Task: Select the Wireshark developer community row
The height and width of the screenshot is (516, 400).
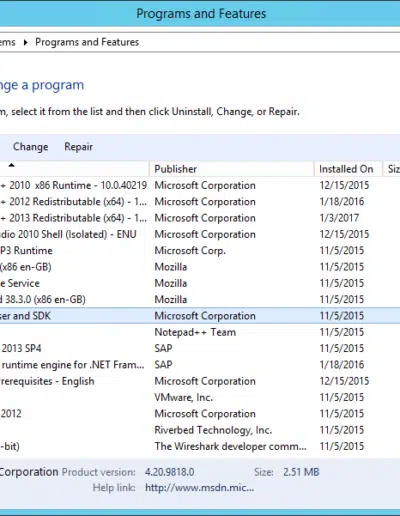Action: coord(200,446)
